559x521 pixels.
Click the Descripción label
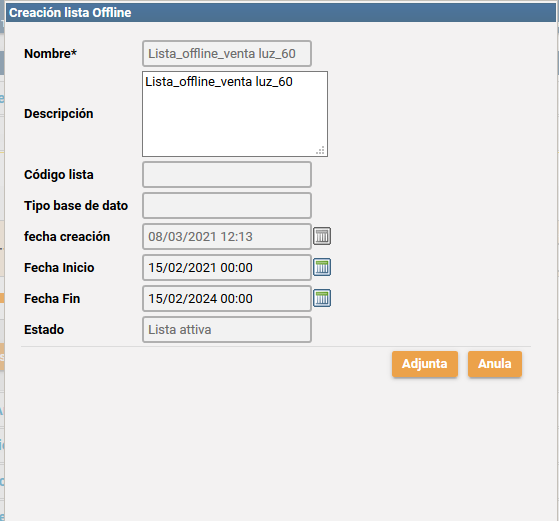(58, 114)
